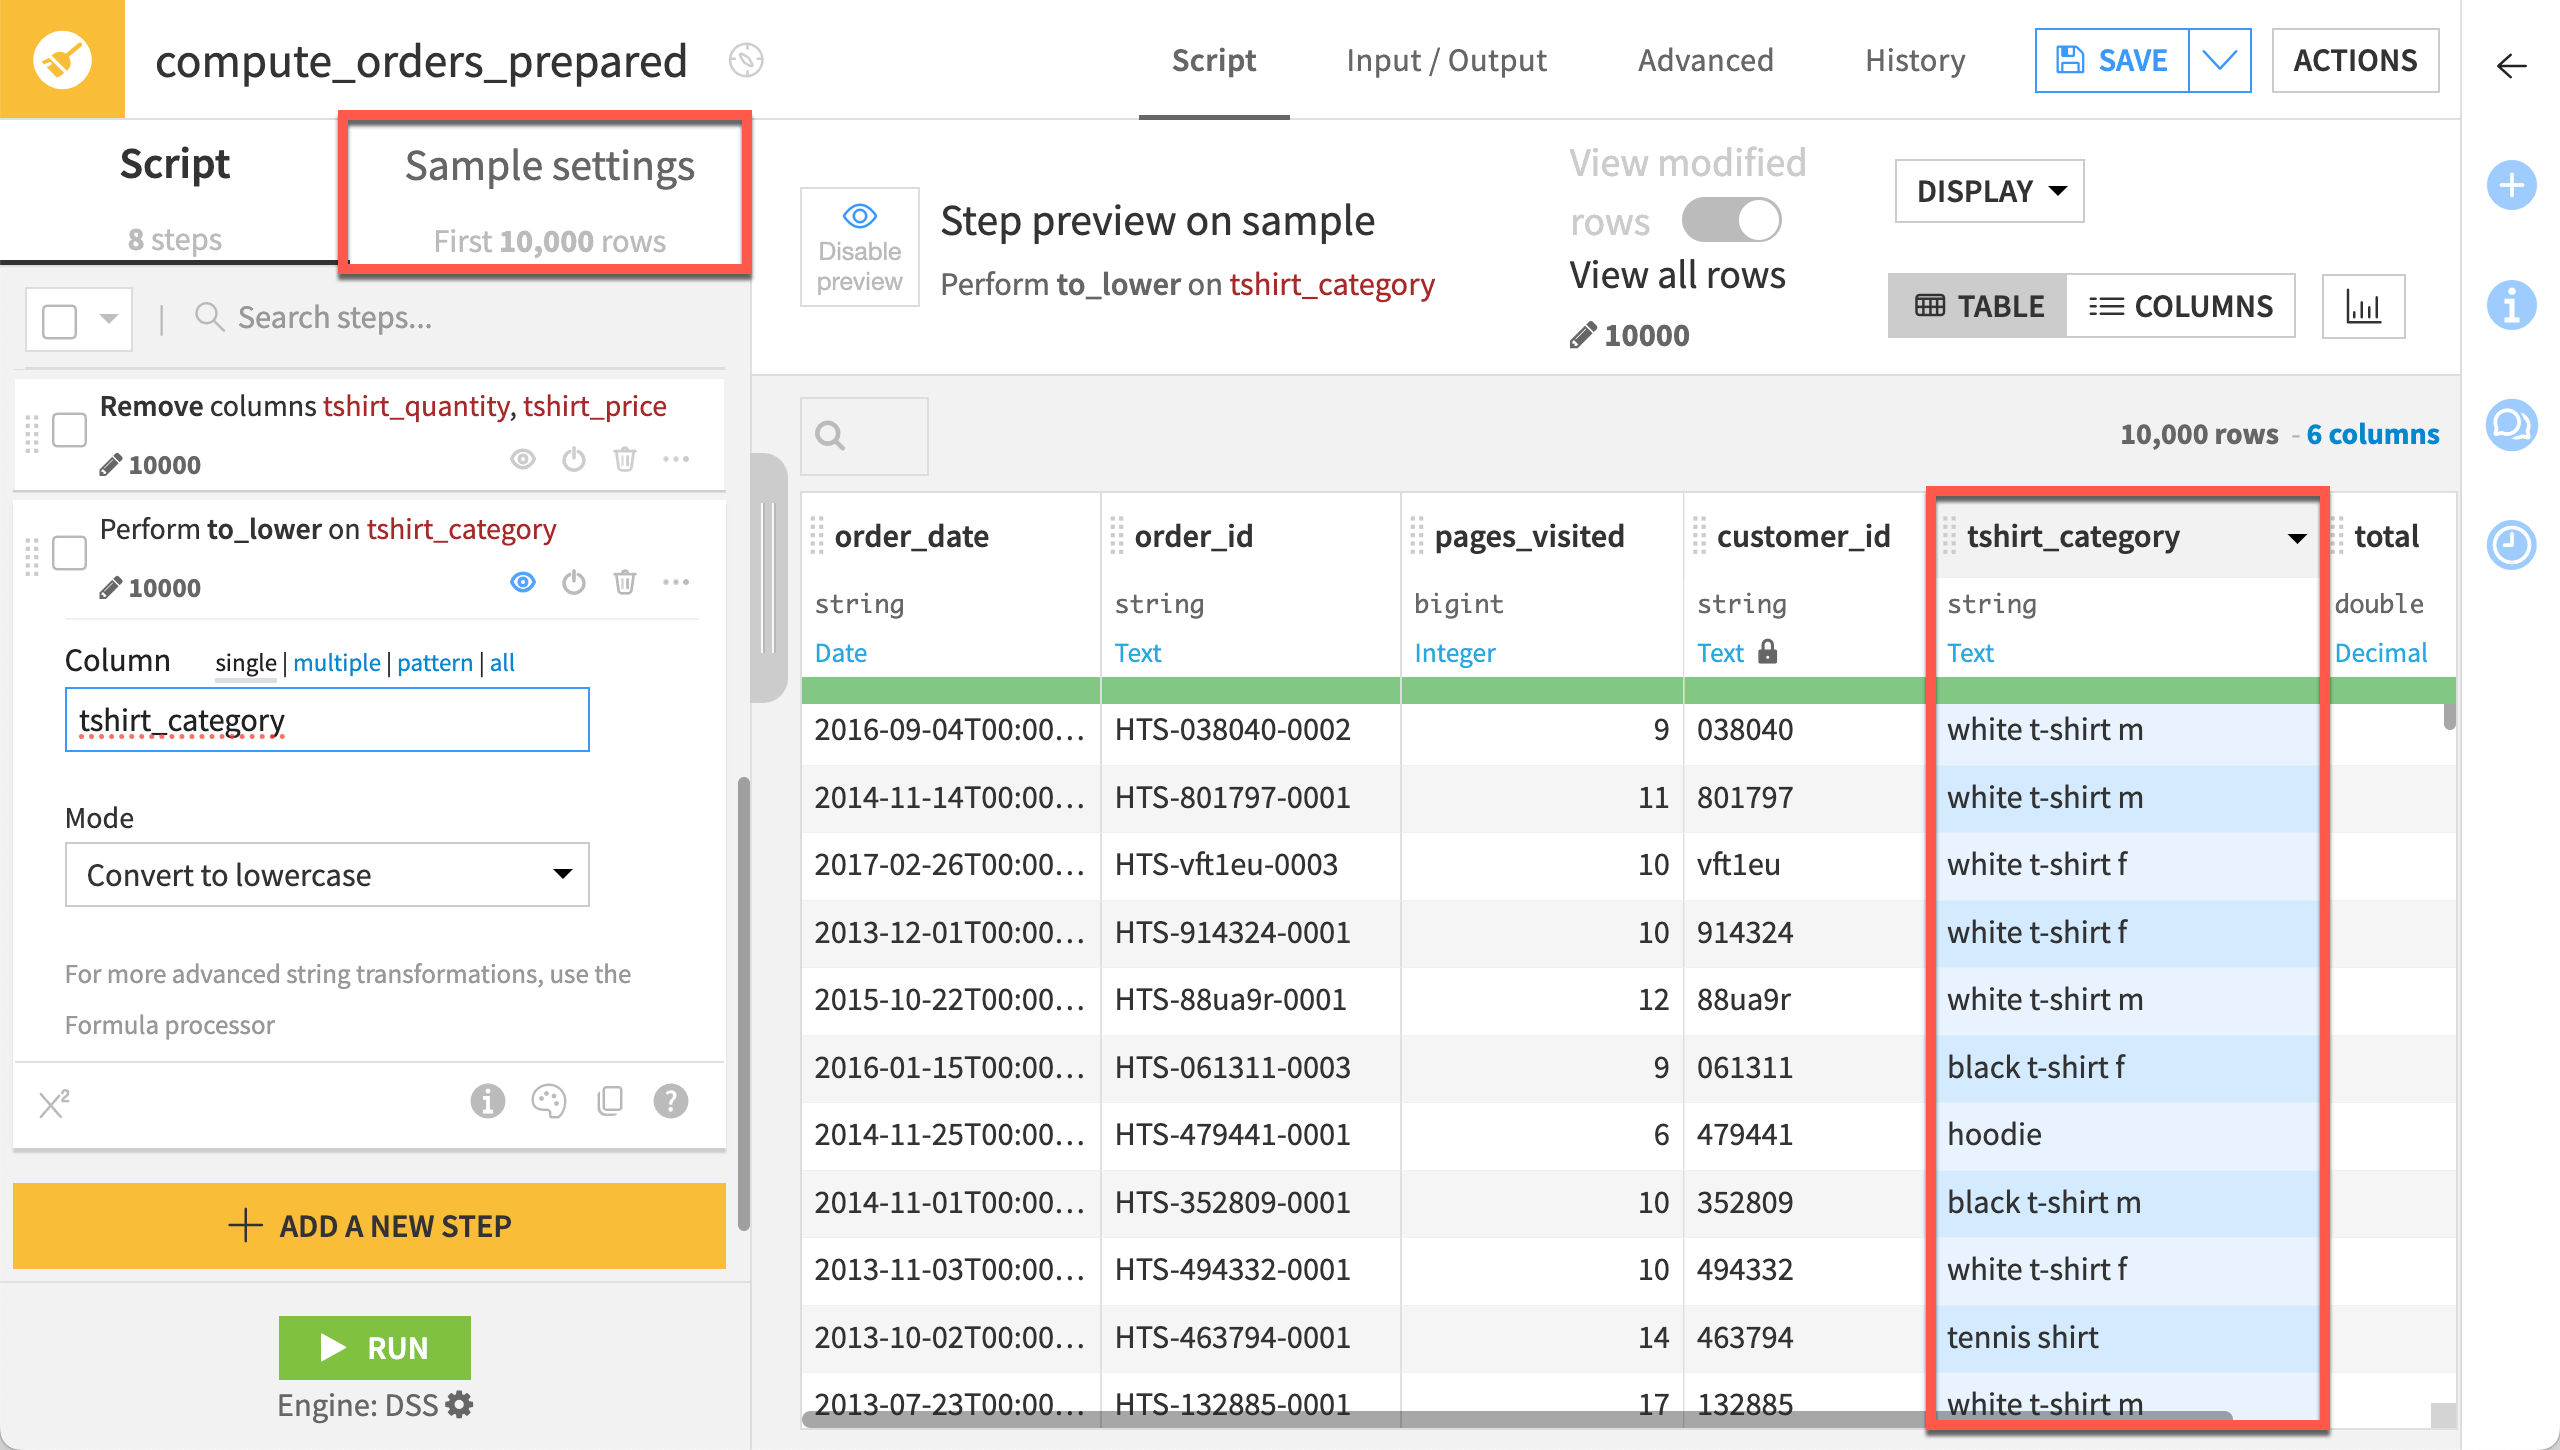Click the color palette icon in step footer
The height and width of the screenshot is (1450, 2560).
click(548, 1101)
